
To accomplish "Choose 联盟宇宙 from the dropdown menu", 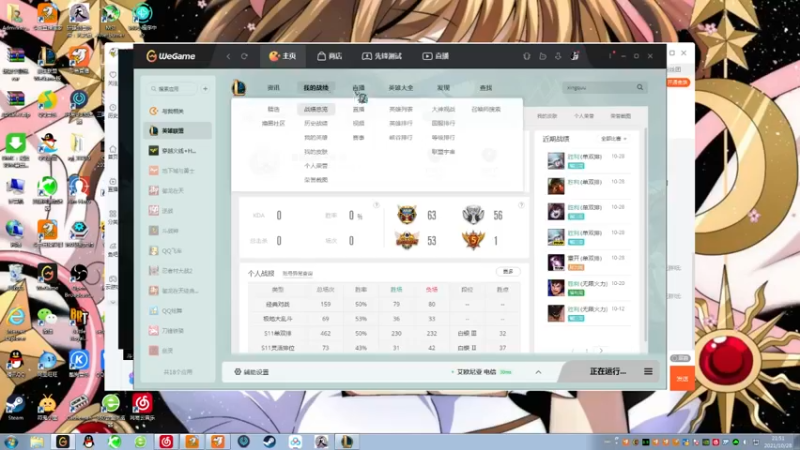I will click(x=443, y=152).
